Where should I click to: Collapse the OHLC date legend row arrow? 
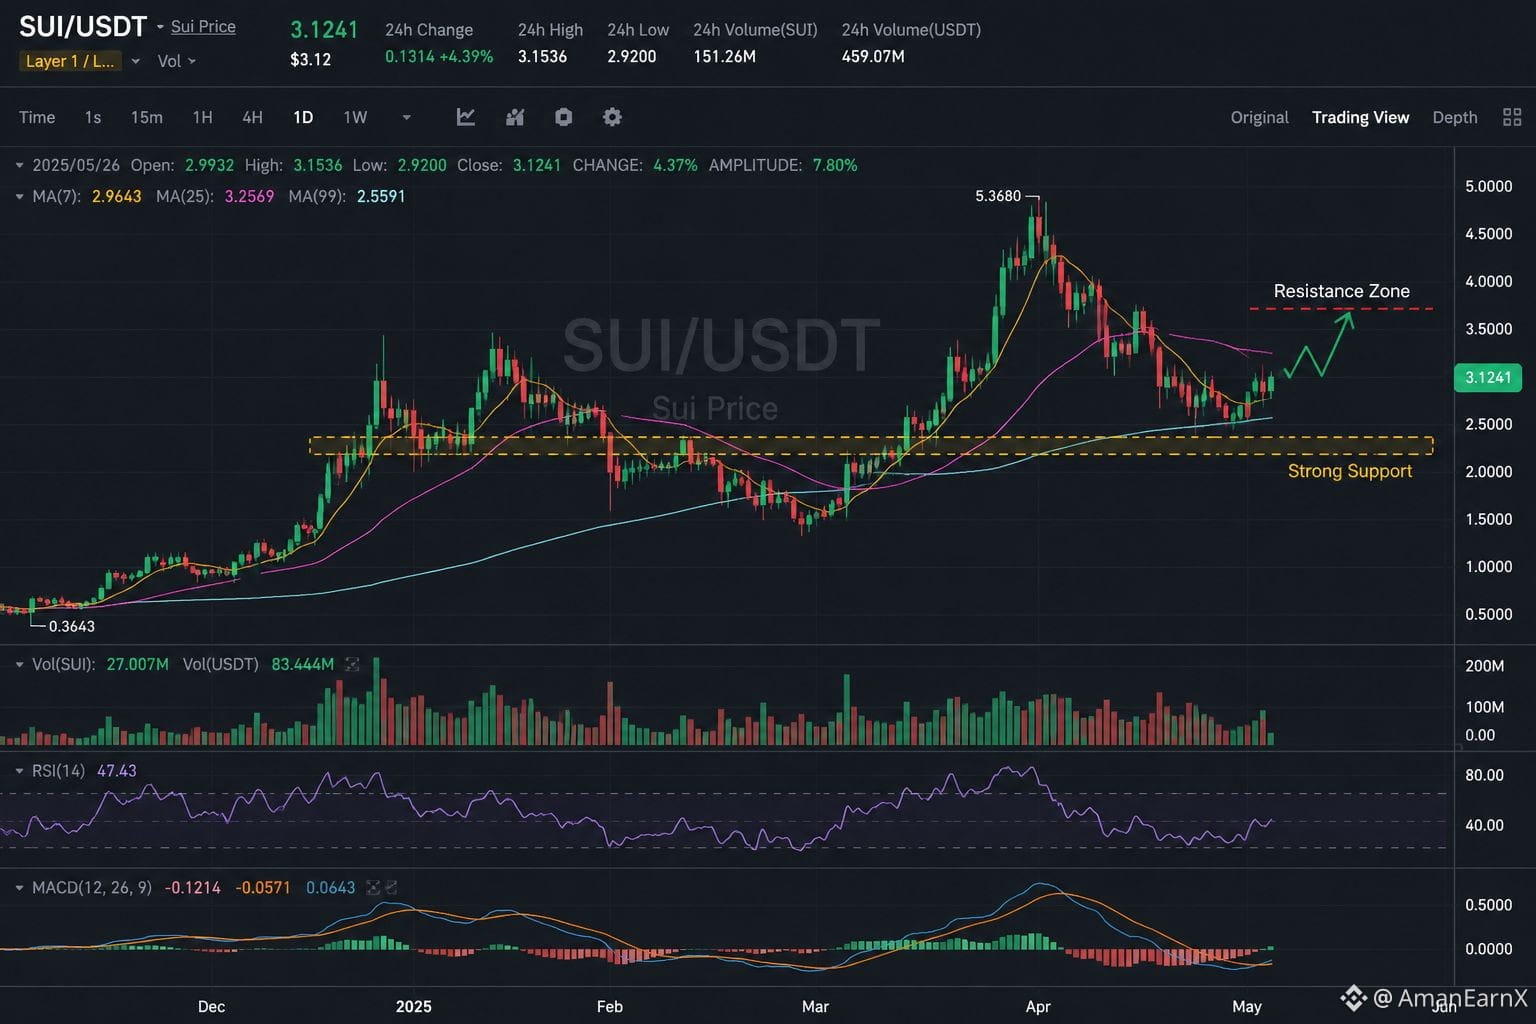click(x=20, y=165)
